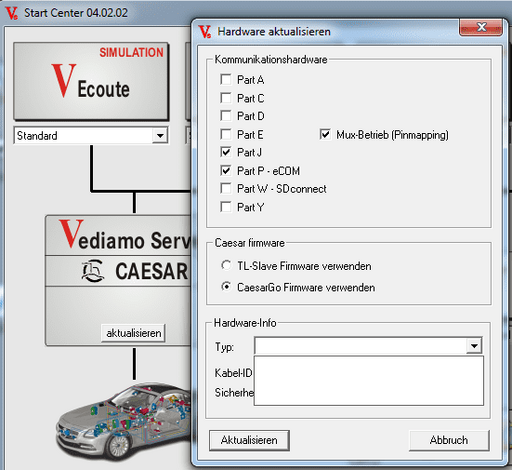Click the Vediamo Server panel header
Screen dimensions: 512x470
click(119, 236)
